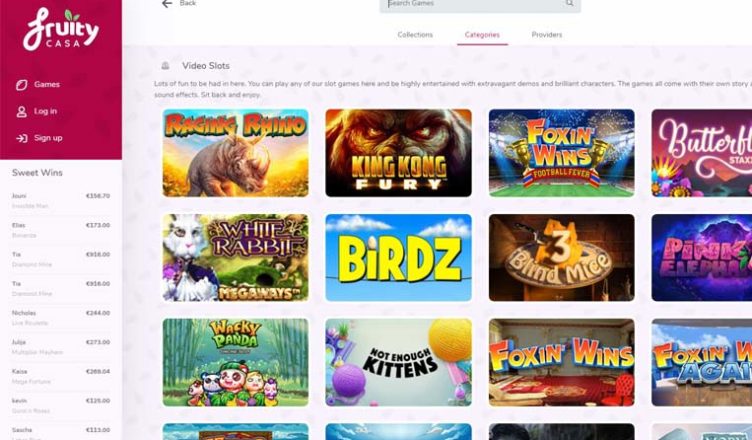Click the back arrow icon

166,4
